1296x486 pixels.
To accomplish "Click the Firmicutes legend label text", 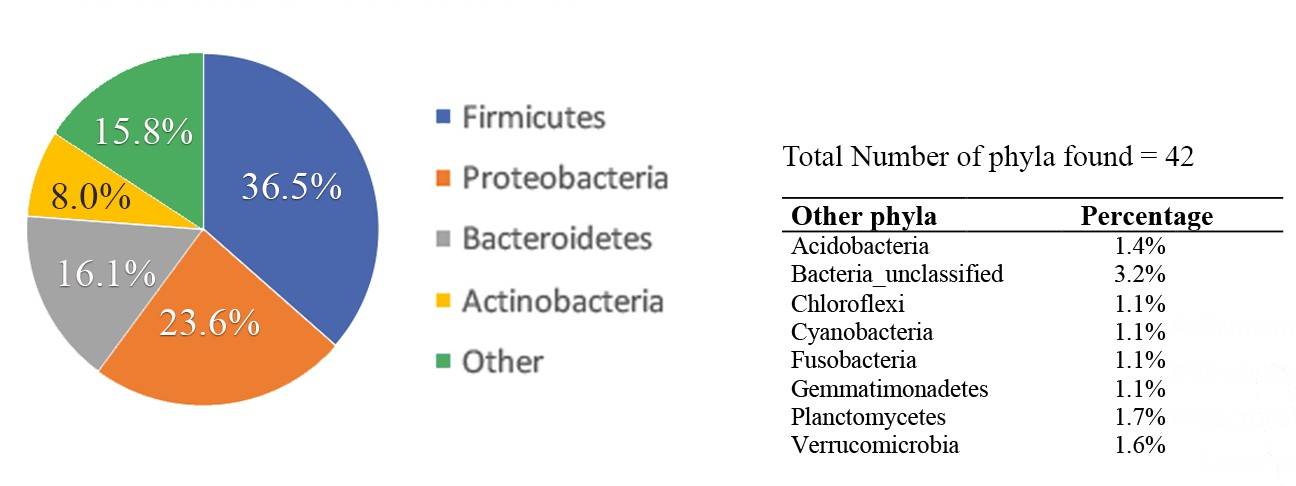I will (533, 118).
